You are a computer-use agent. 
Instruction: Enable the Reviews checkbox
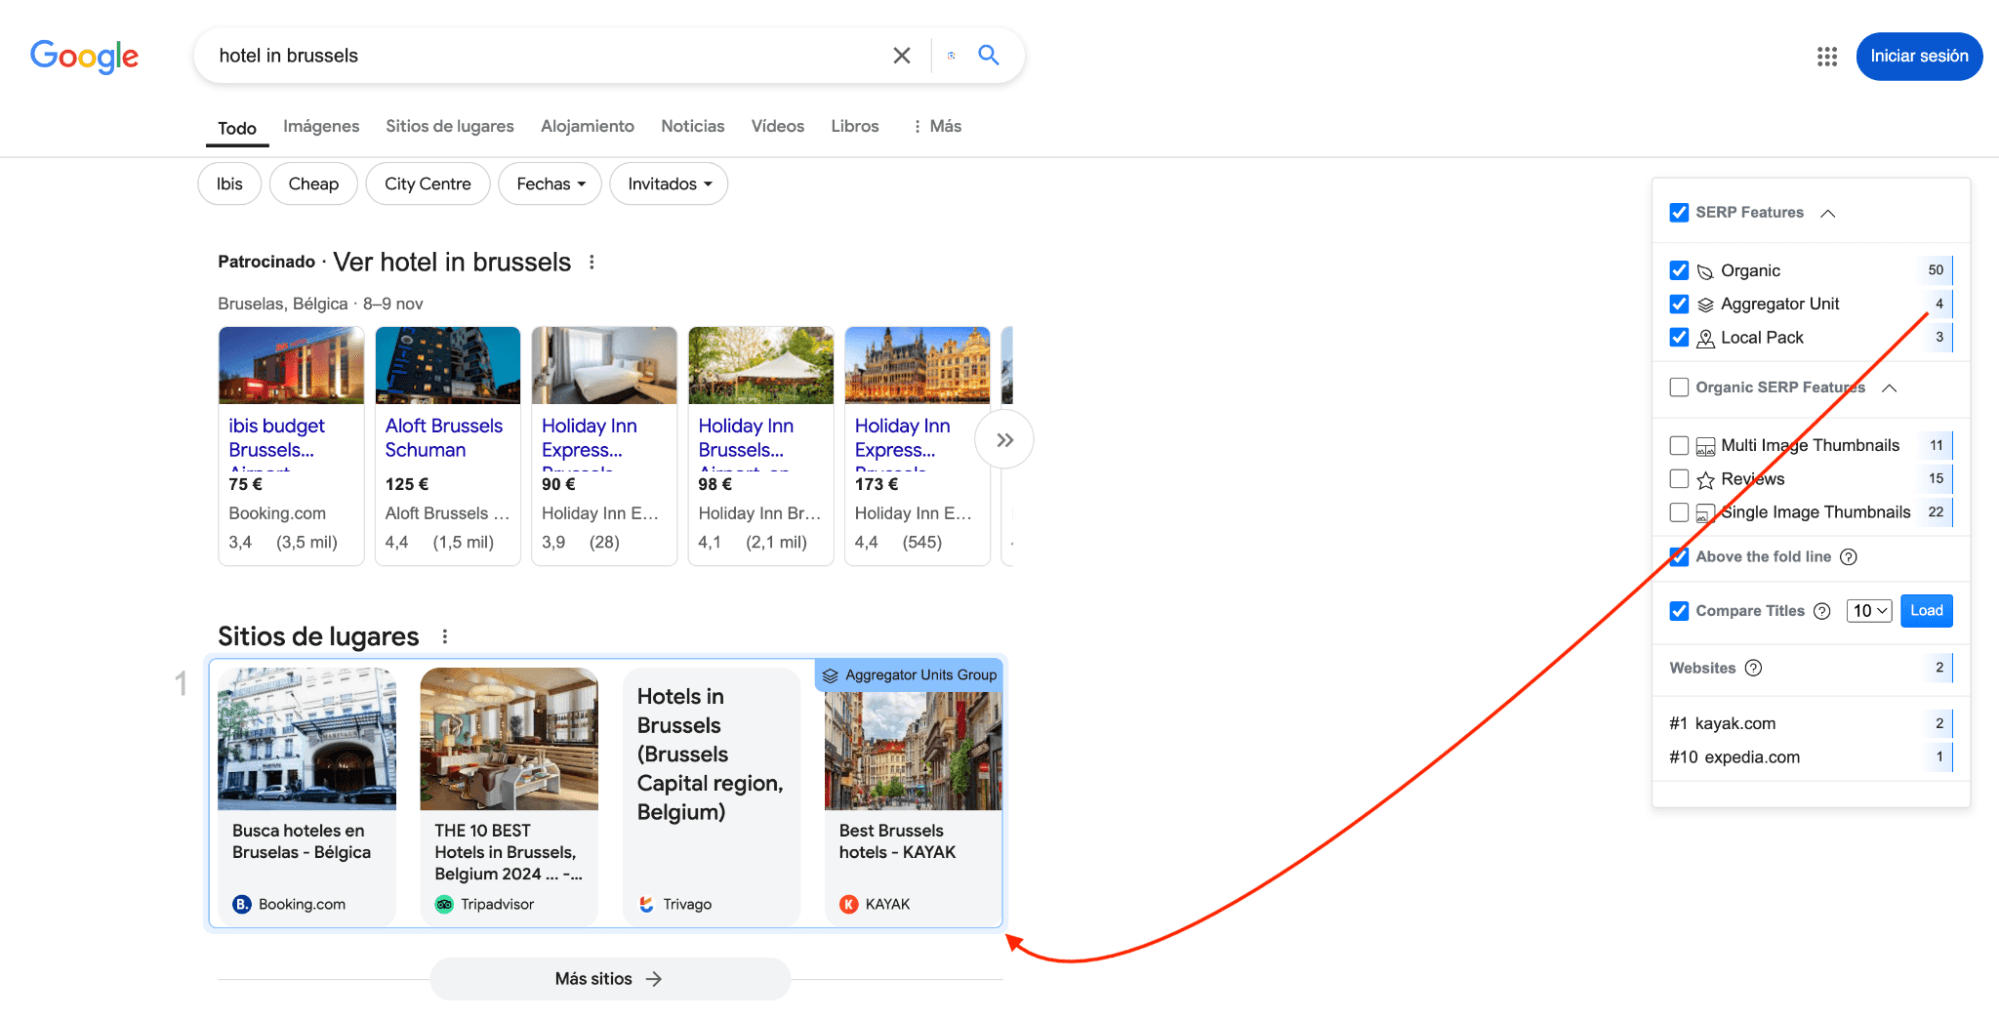(x=1679, y=479)
